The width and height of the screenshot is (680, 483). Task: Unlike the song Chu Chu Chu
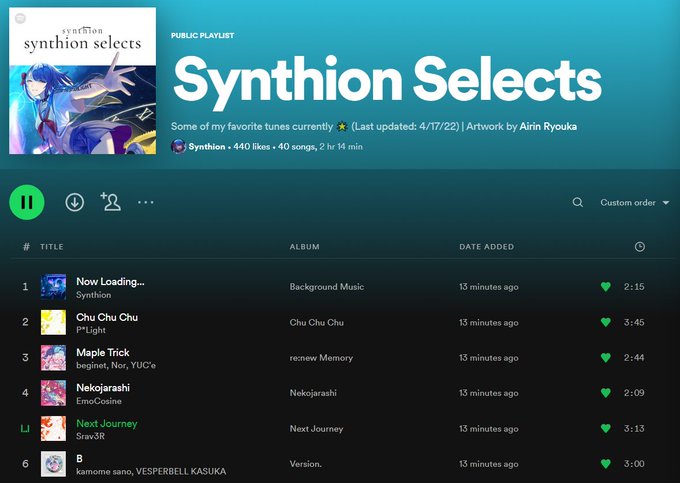[x=606, y=322]
